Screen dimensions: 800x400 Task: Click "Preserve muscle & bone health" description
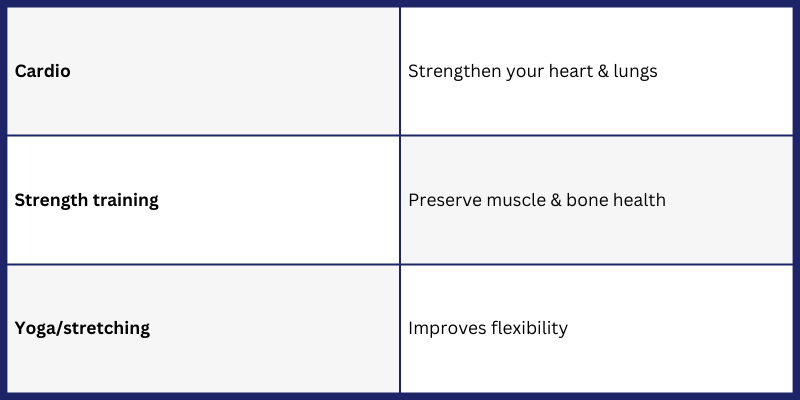537,200
